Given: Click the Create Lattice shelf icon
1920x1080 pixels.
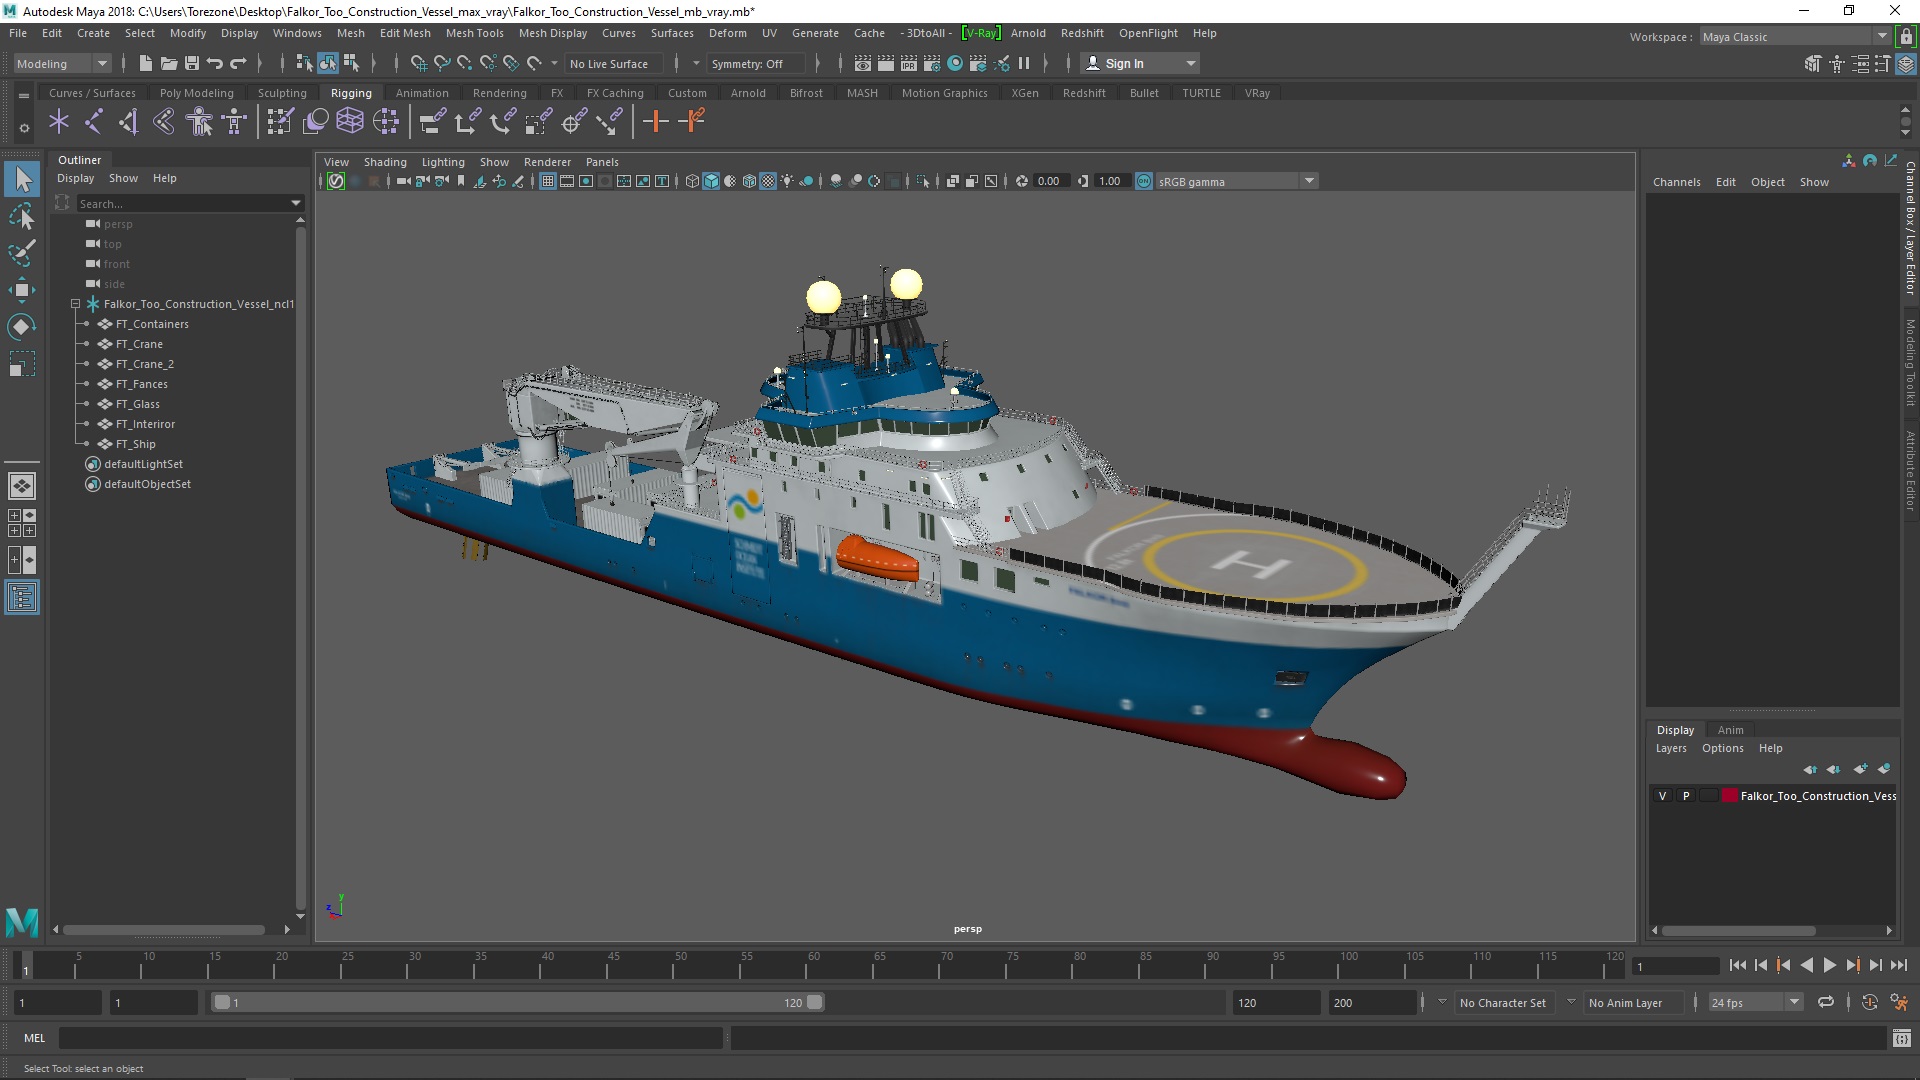Looking at the screenshot, I should coord(349,122).
